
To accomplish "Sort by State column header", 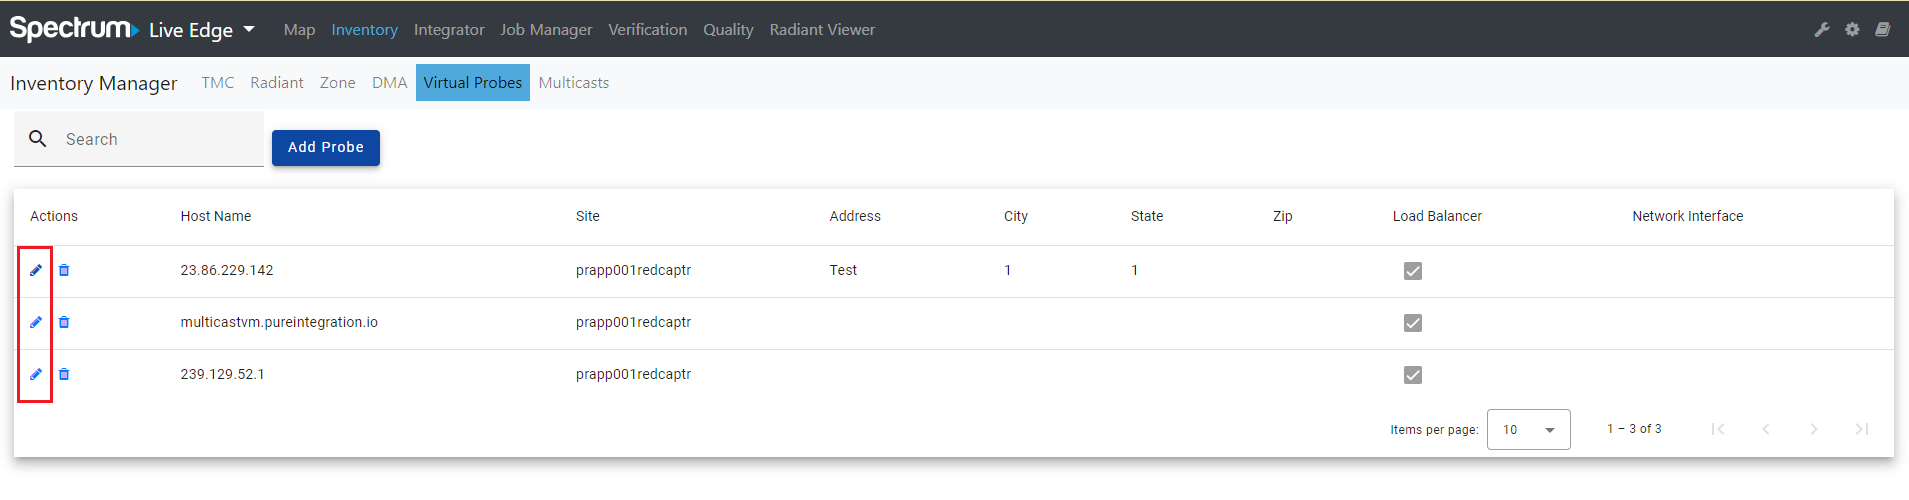I will (1147, 216).
